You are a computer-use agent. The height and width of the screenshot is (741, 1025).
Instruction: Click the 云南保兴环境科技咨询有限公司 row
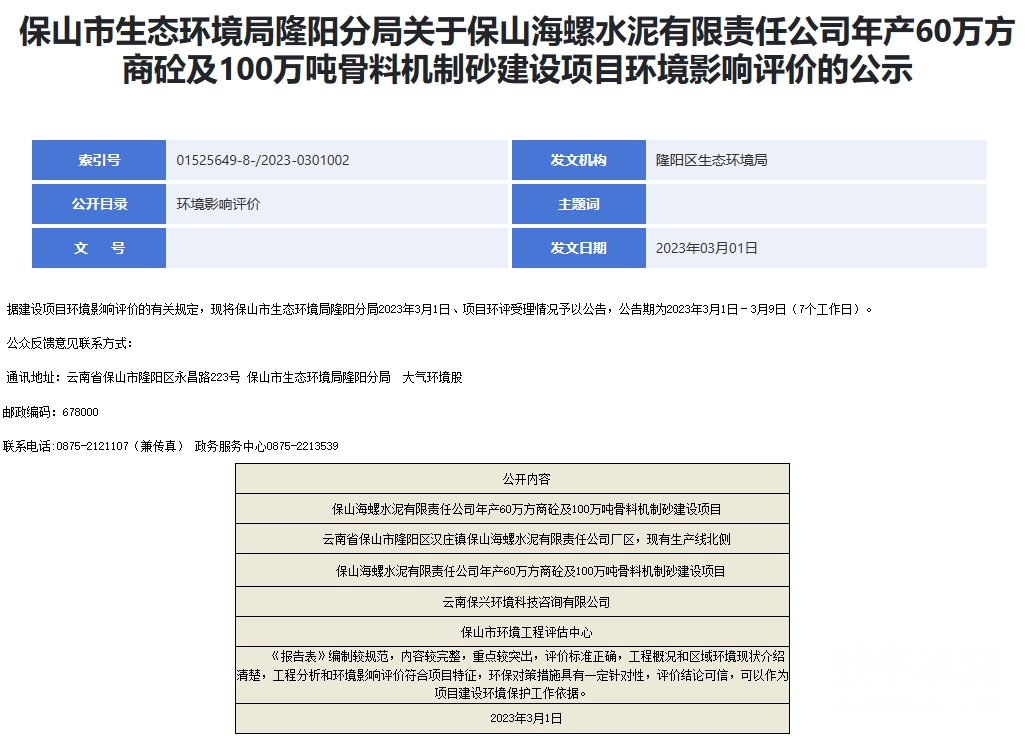pyautogui.click(x=512, y=602)
